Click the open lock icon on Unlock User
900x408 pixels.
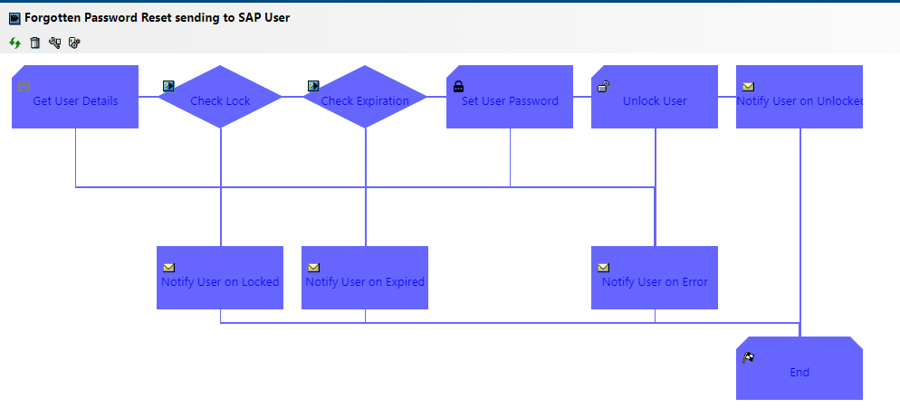point(603,86)
